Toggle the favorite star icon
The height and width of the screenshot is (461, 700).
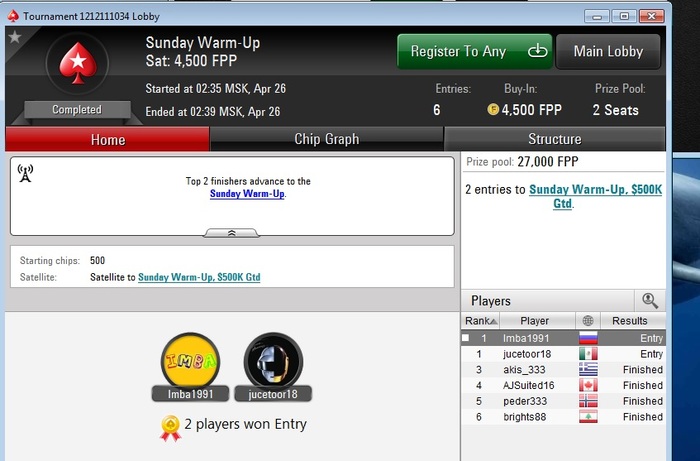(x=15, y=37)
